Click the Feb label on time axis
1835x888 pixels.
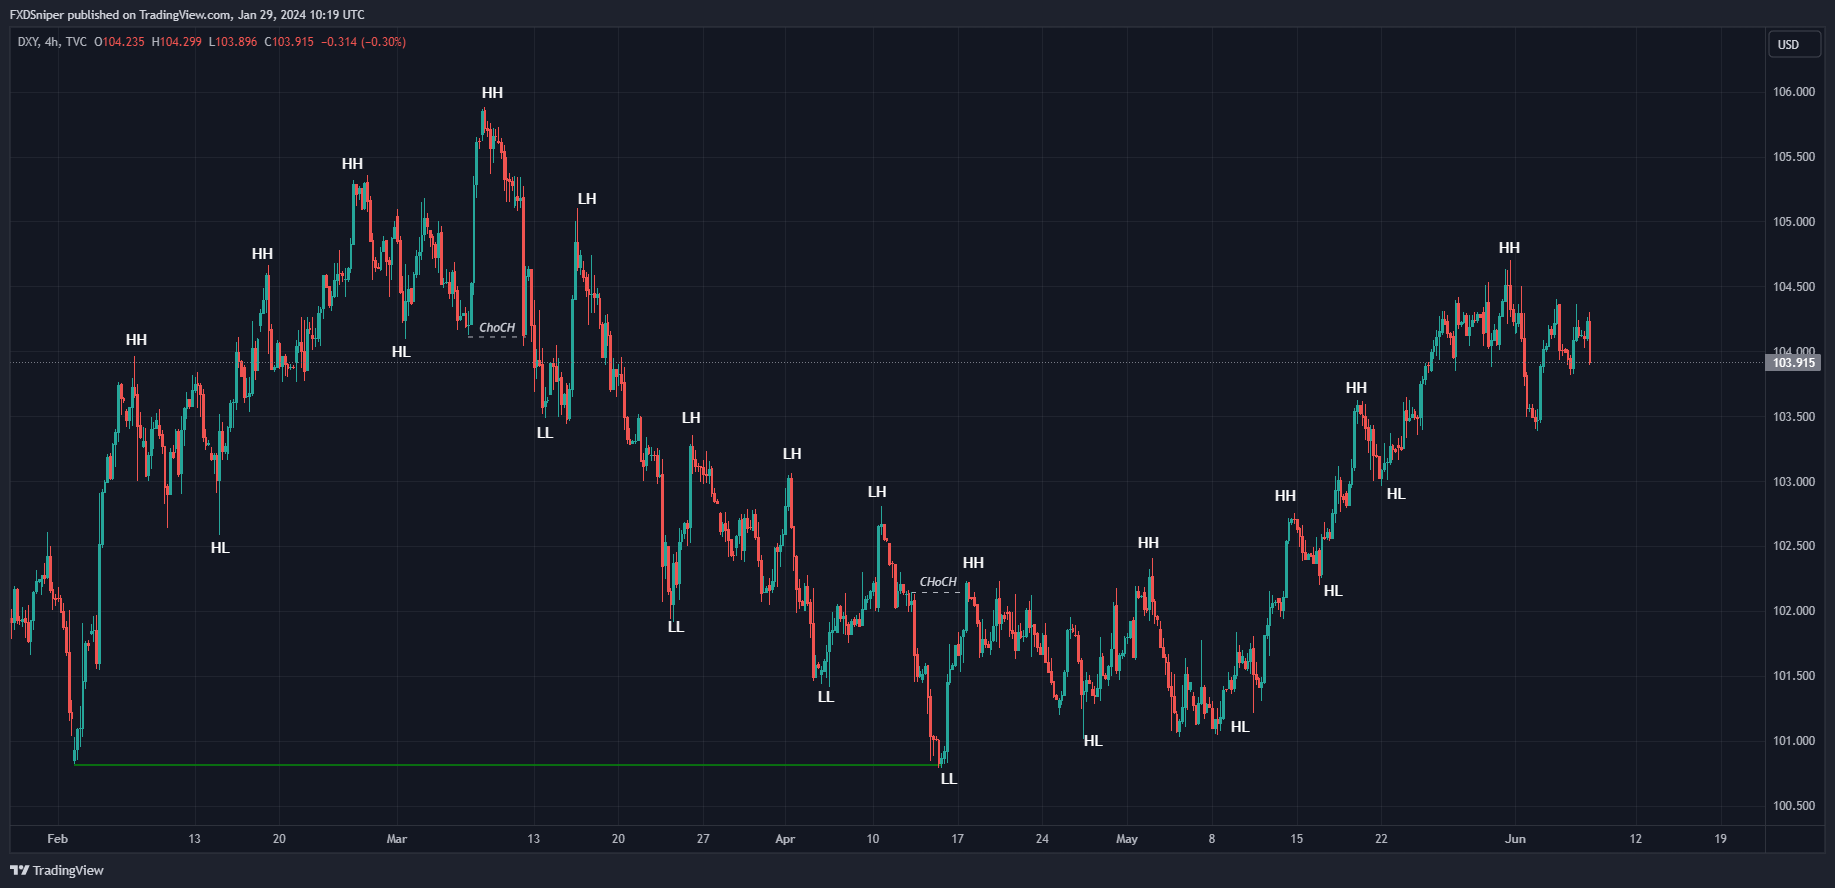tap(57, 839)
